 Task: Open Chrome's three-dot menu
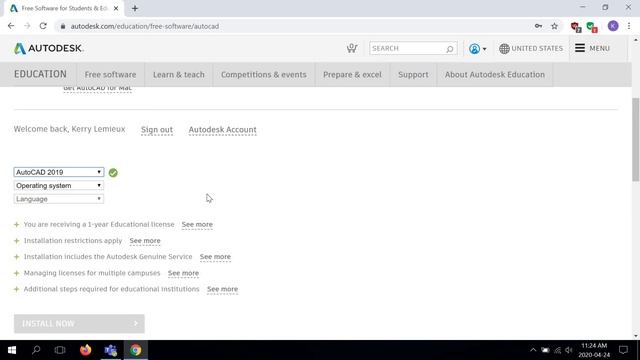point(629,26)
